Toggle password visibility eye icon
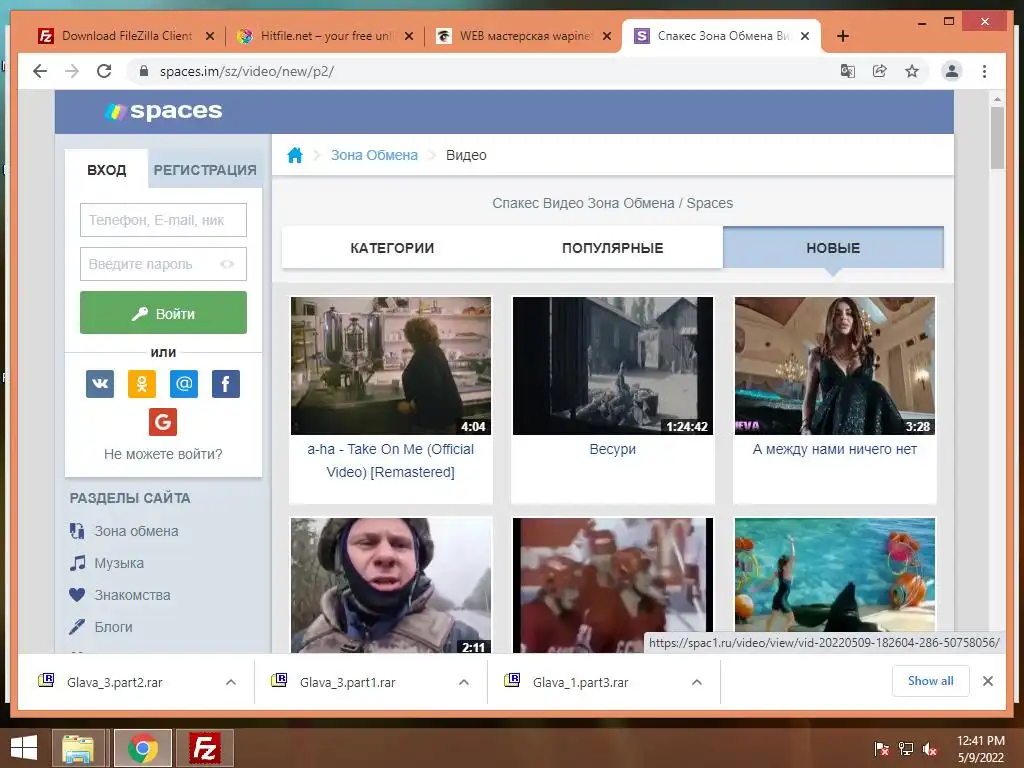The height and width of the screenshot is (768, 1024). (227, 264)
